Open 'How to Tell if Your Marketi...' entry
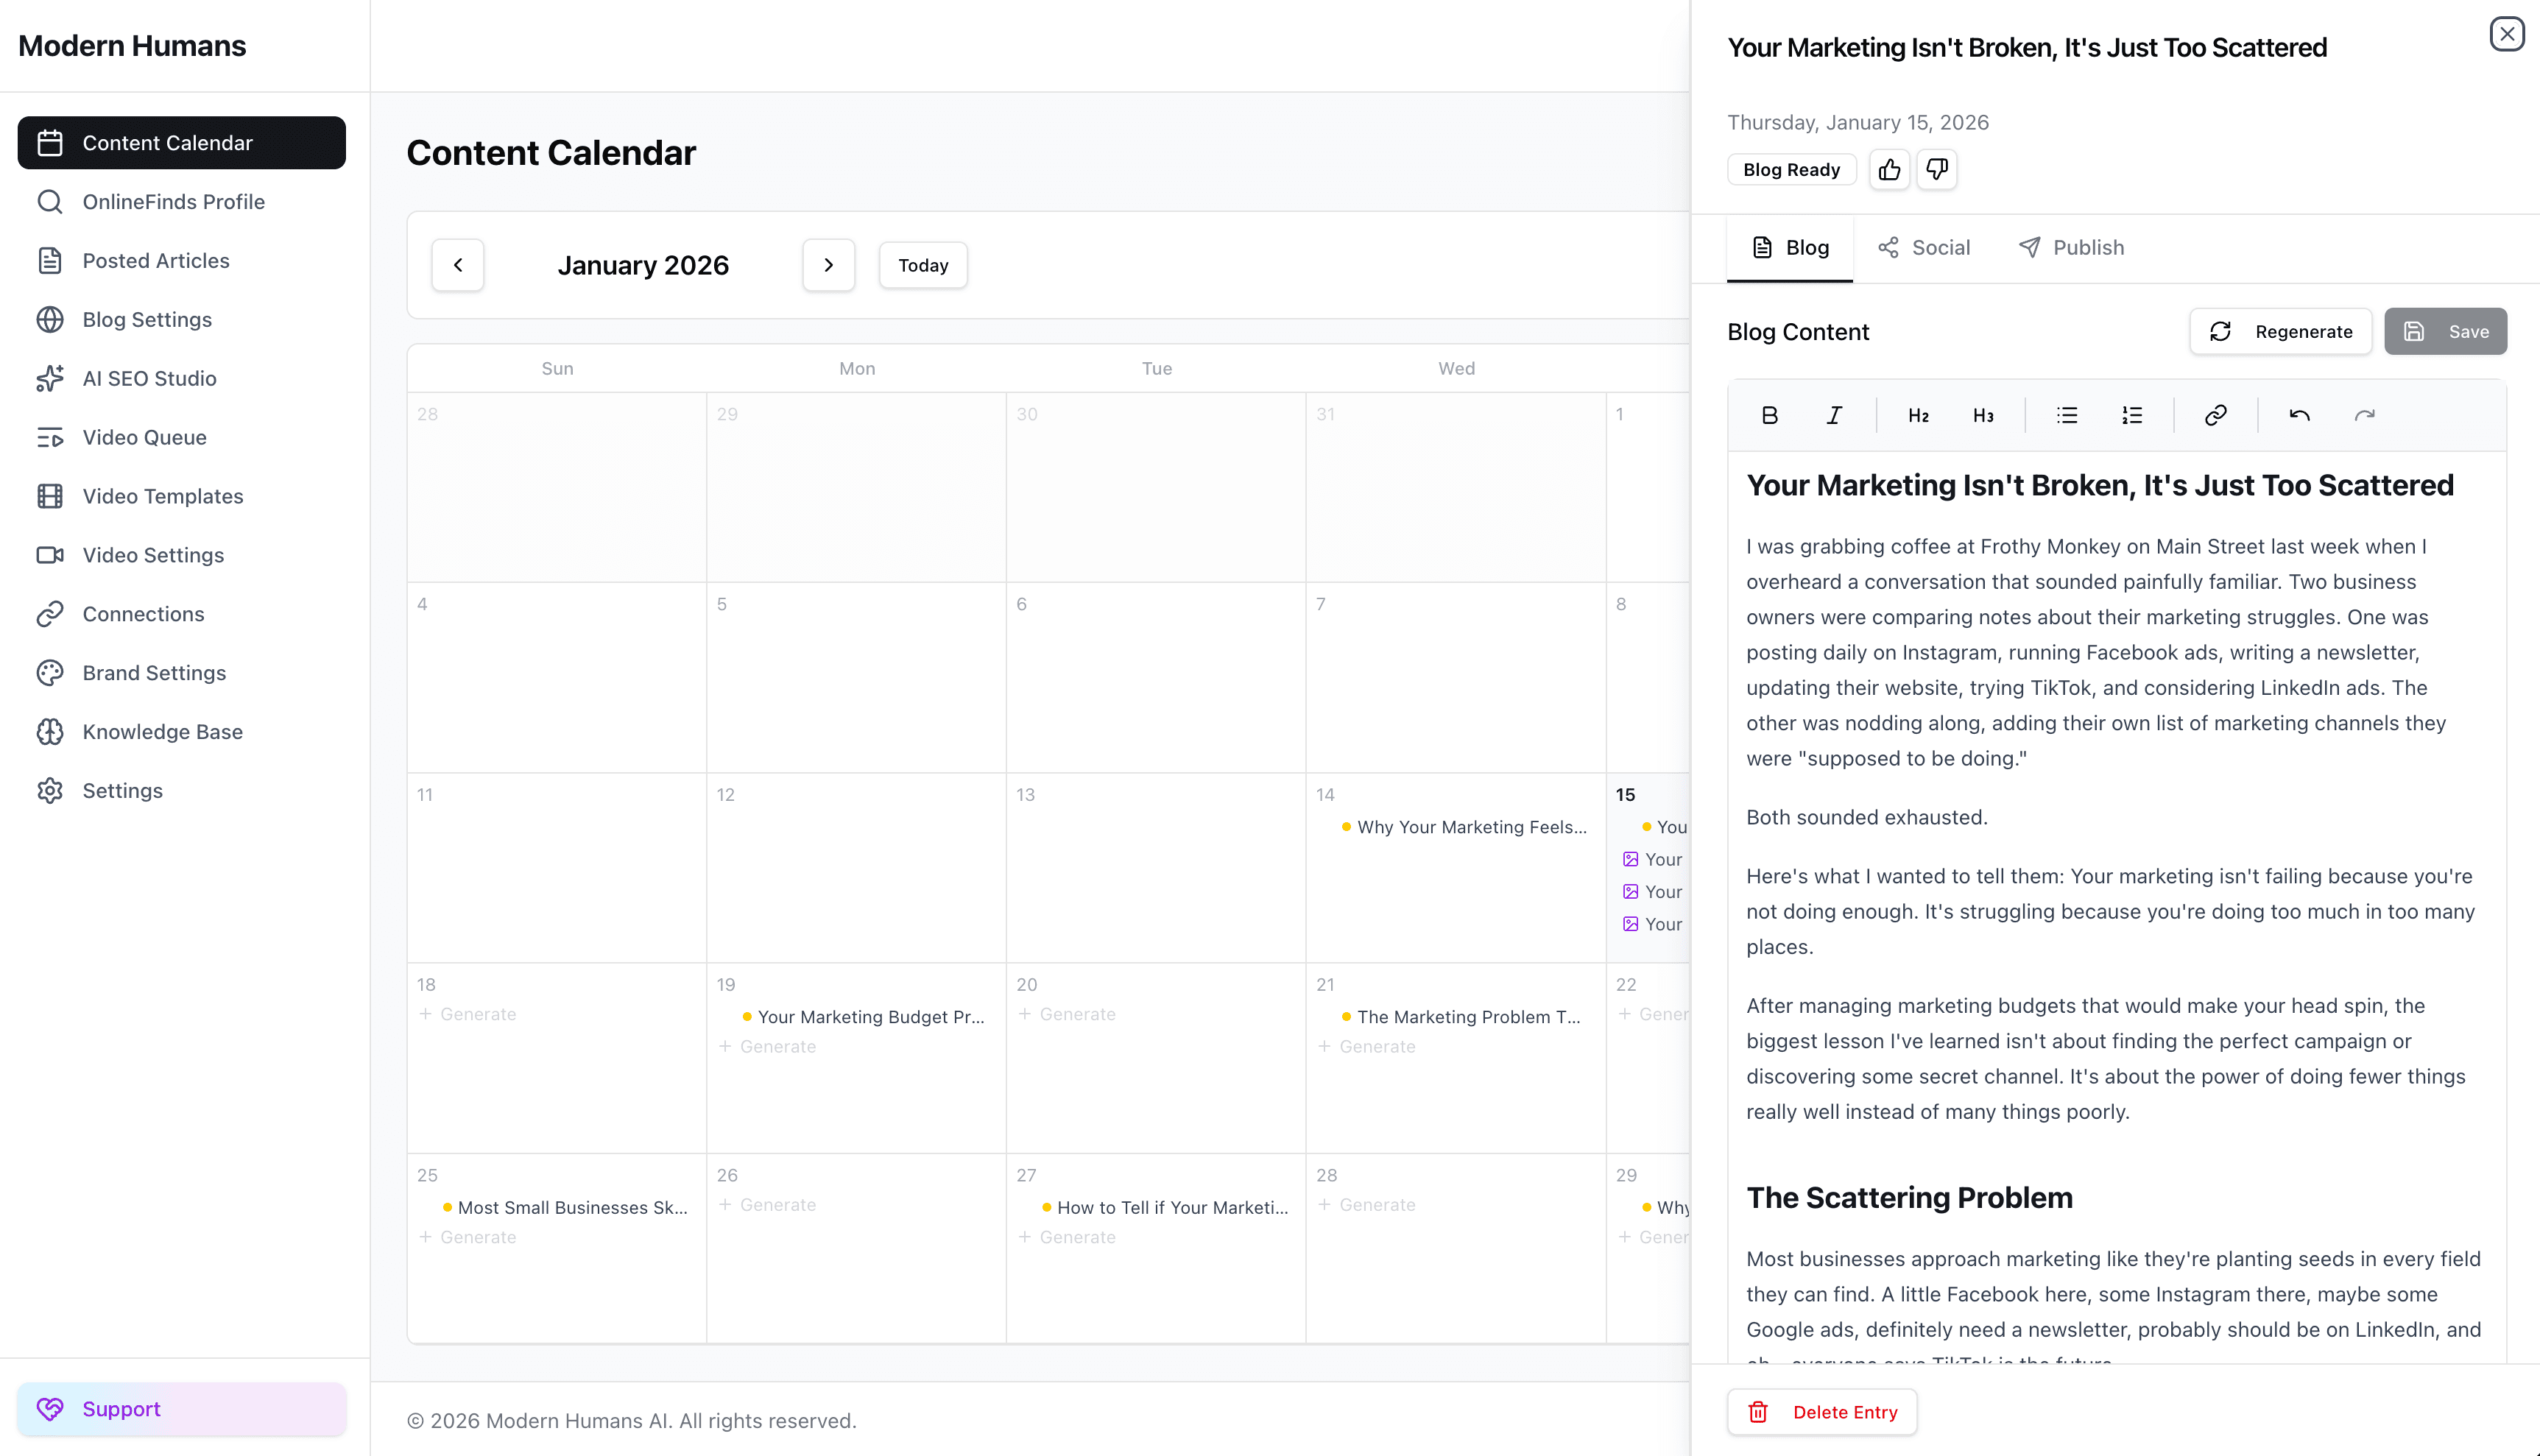This screenshot has height=1456, width=2540. (1165, 1207)
